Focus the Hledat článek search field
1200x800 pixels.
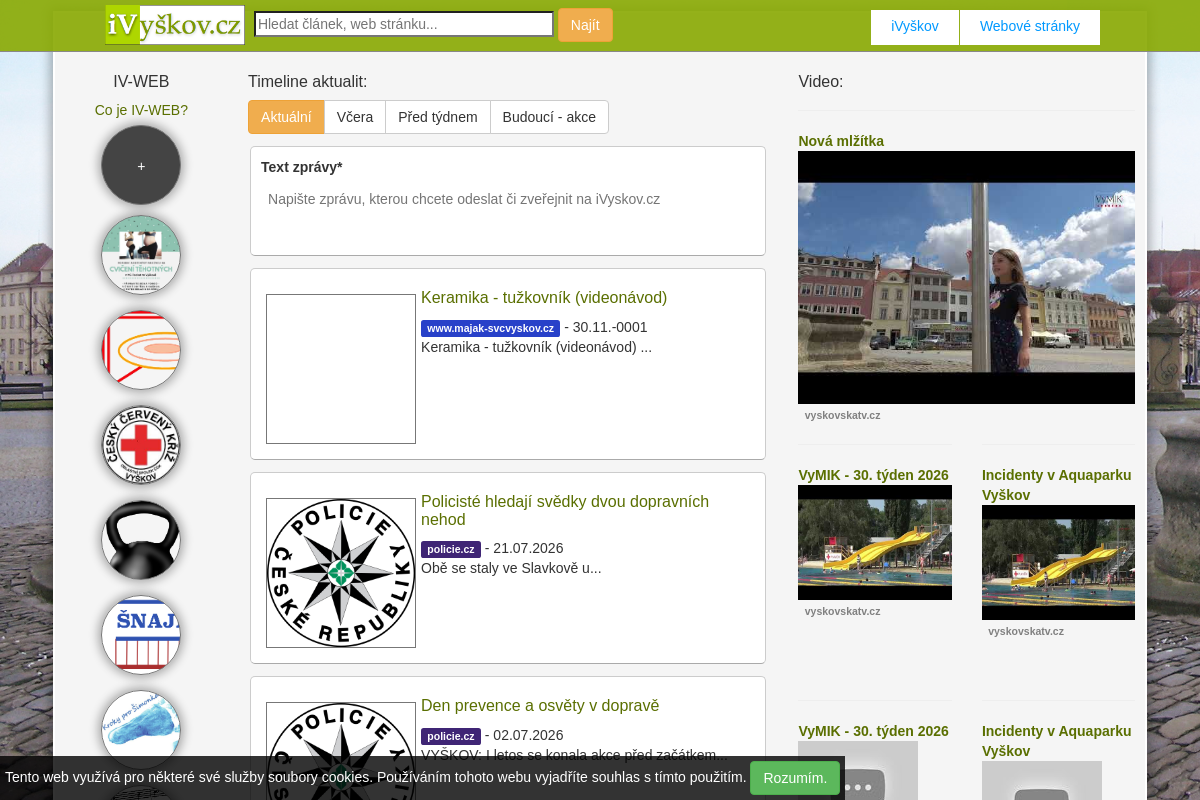tap(404, 24)
